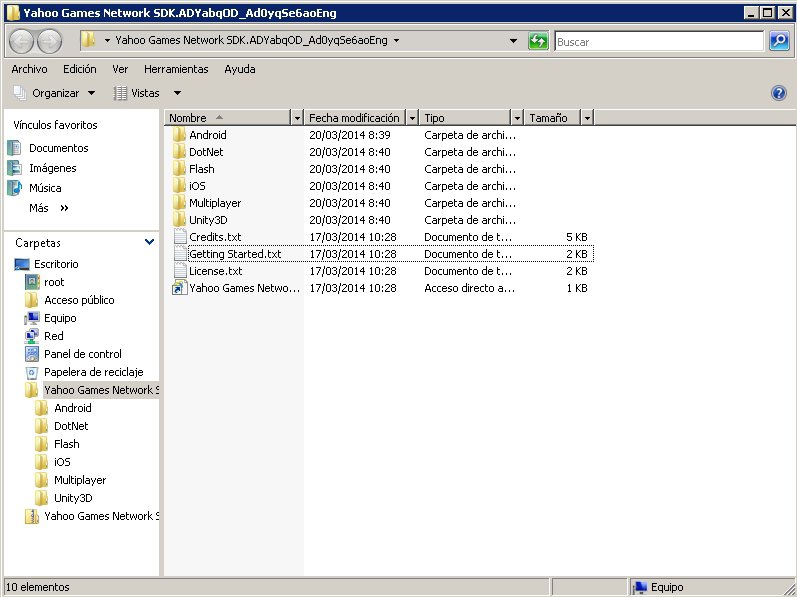Refresh the folder with the green arrows icon
Screen dimensions: 797x597
click(538, 41)
